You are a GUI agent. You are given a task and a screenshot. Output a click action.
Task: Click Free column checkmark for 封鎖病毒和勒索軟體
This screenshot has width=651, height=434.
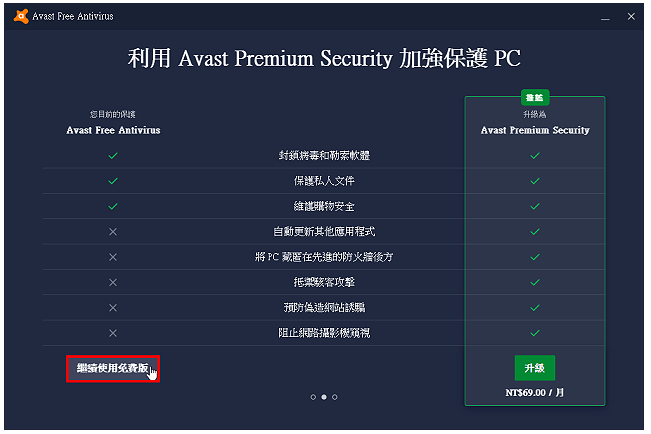point(113,156)
